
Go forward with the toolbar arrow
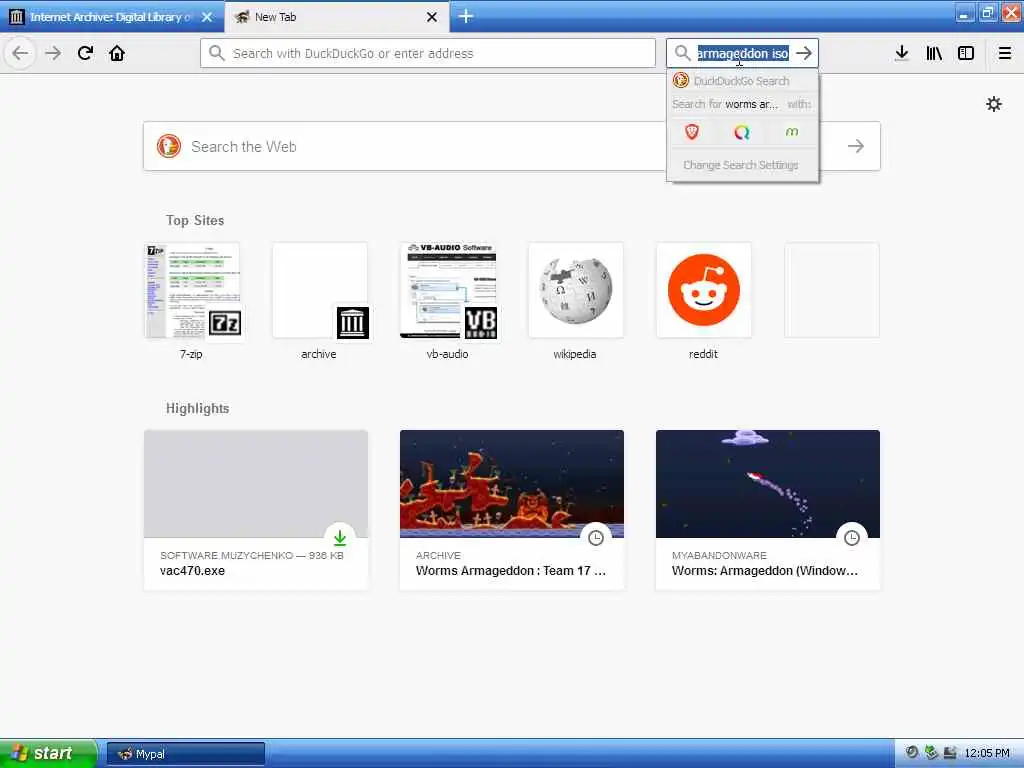pyautogui.click(x=53, y=53)
